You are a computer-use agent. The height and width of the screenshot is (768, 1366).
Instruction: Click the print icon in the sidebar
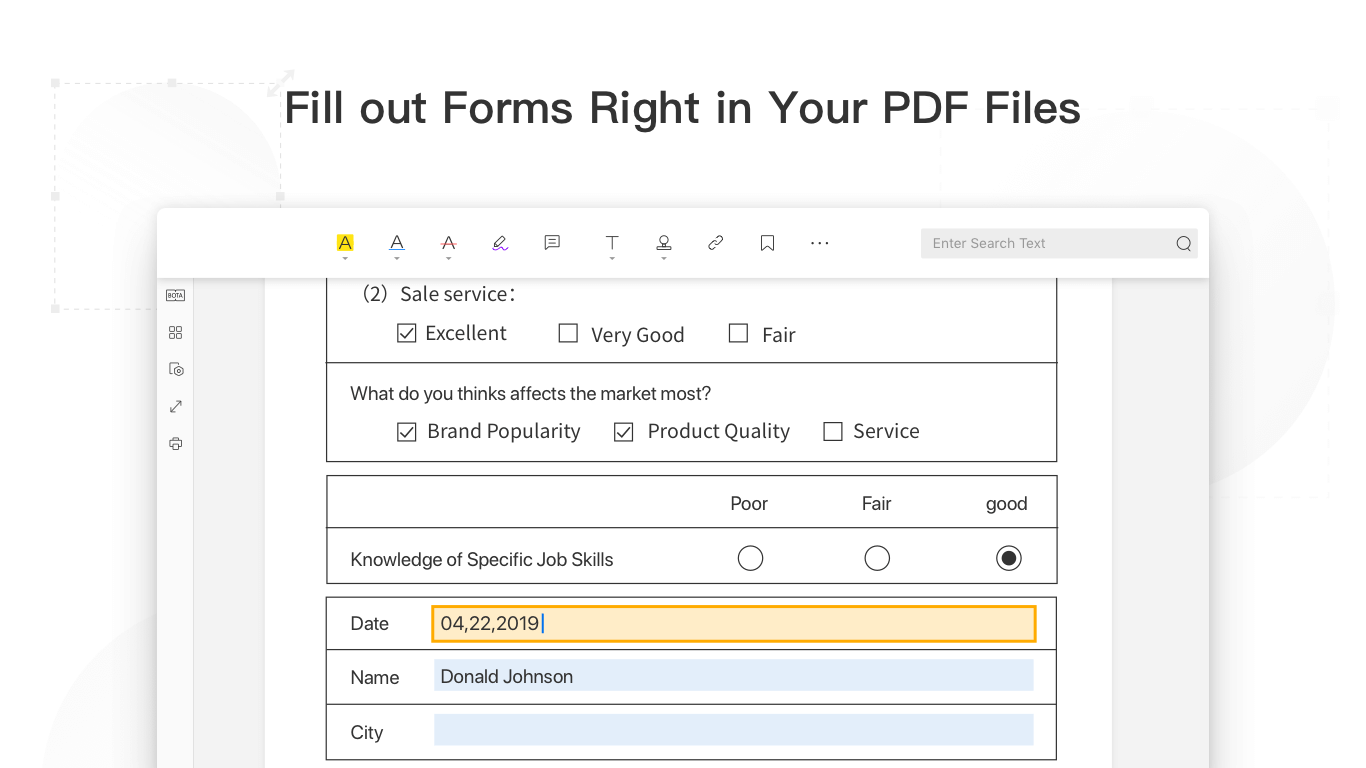pyautogui.click(x=176, y=444)
